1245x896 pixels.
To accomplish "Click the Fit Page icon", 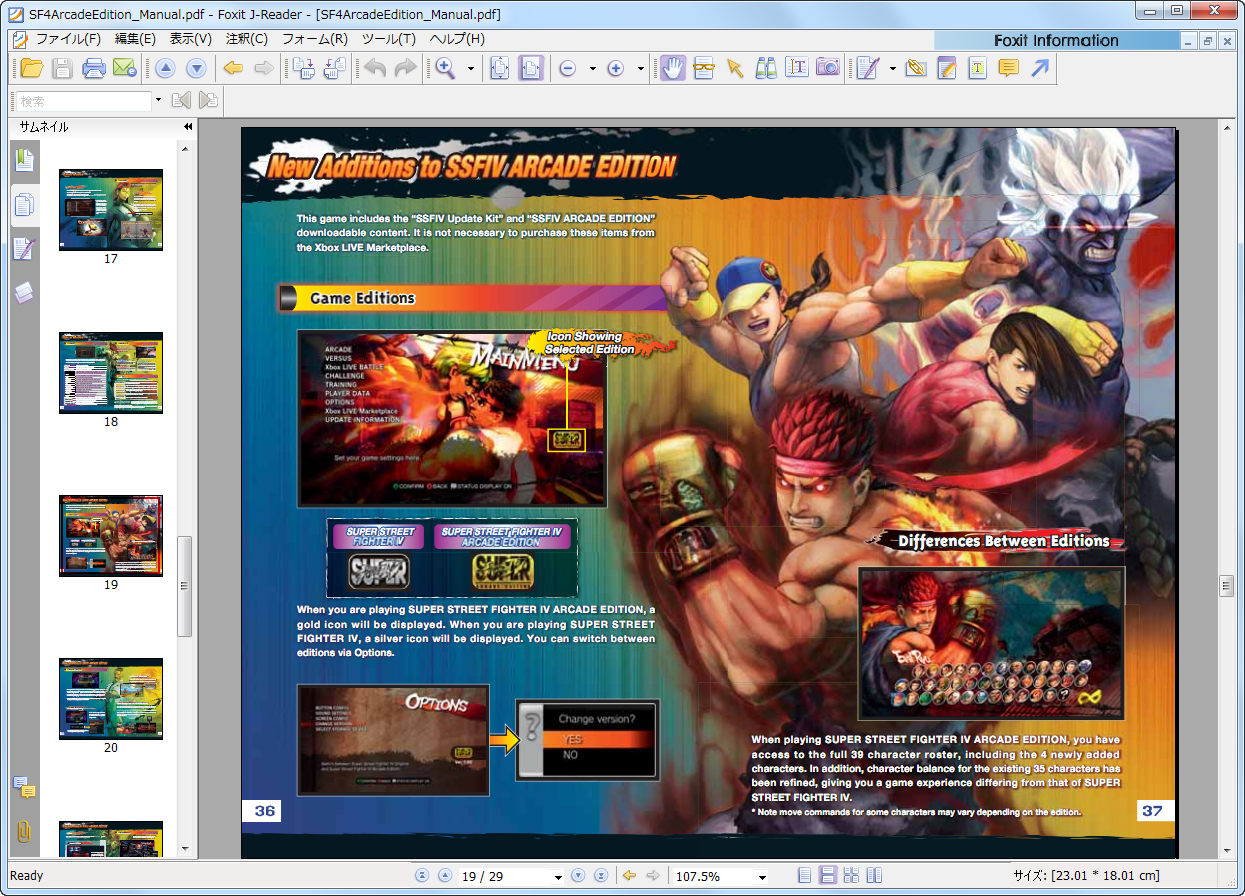I will click(x=500, y=68).
